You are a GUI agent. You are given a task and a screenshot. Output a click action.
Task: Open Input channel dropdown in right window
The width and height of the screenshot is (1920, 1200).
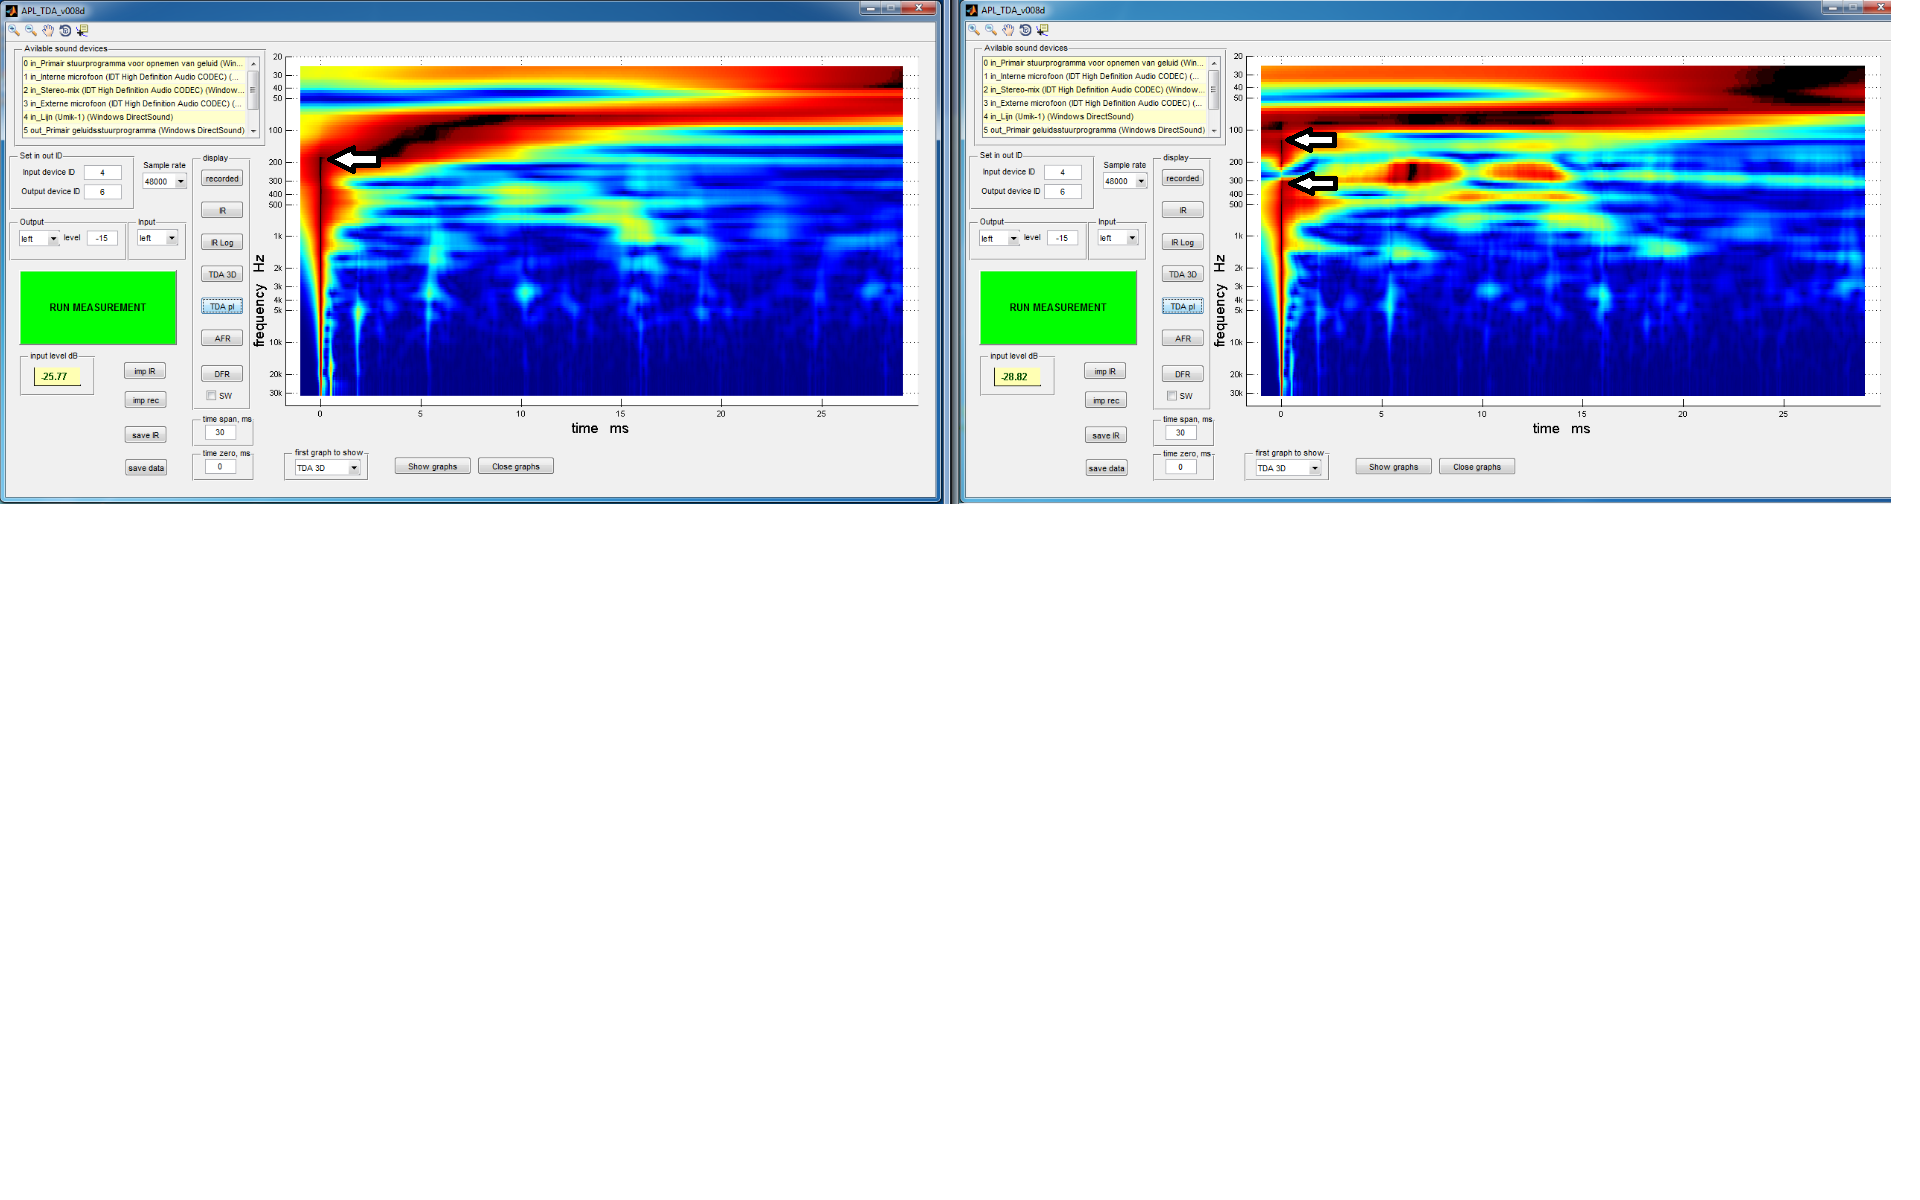(1132, 238)
